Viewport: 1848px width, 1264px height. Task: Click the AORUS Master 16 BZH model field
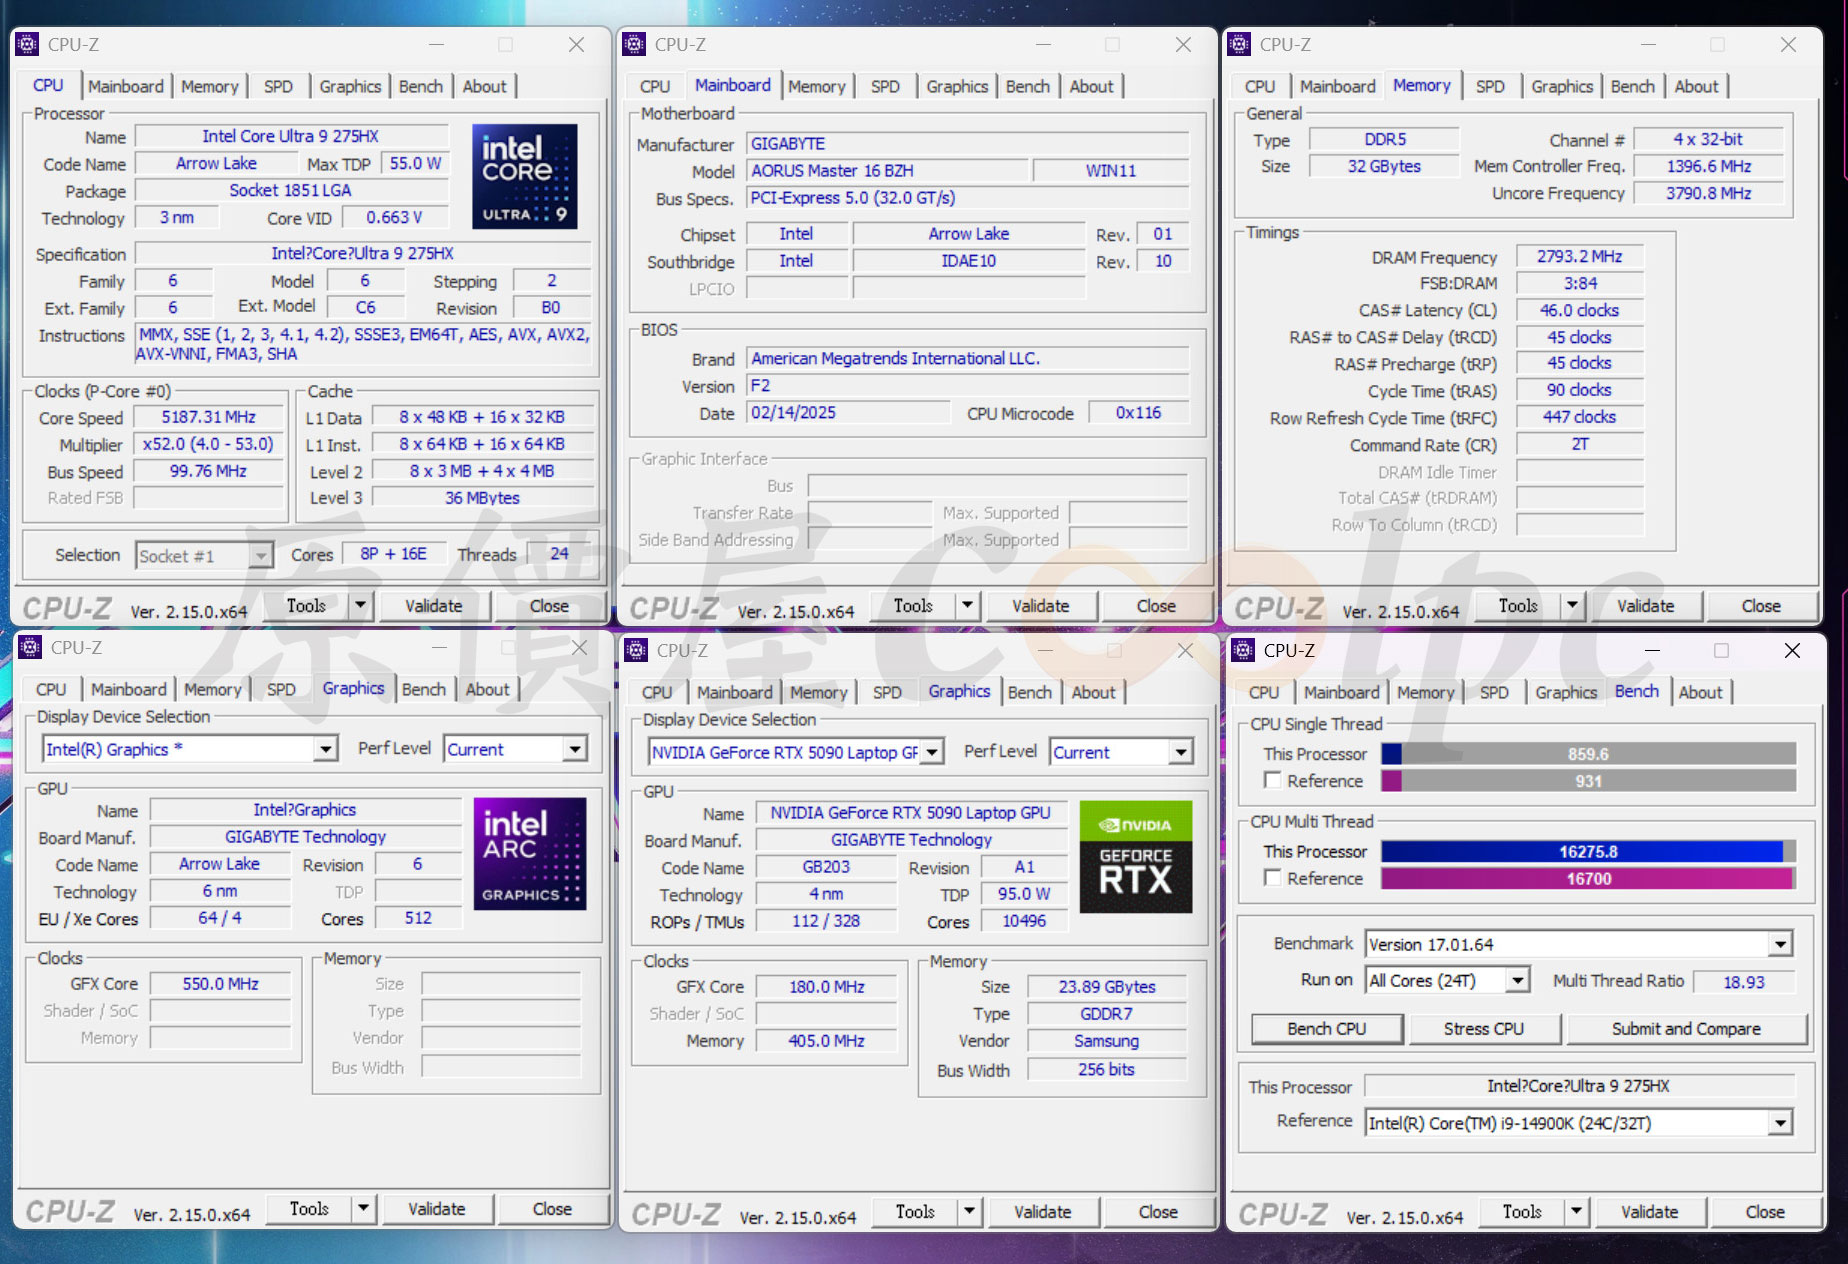[886, 171]
